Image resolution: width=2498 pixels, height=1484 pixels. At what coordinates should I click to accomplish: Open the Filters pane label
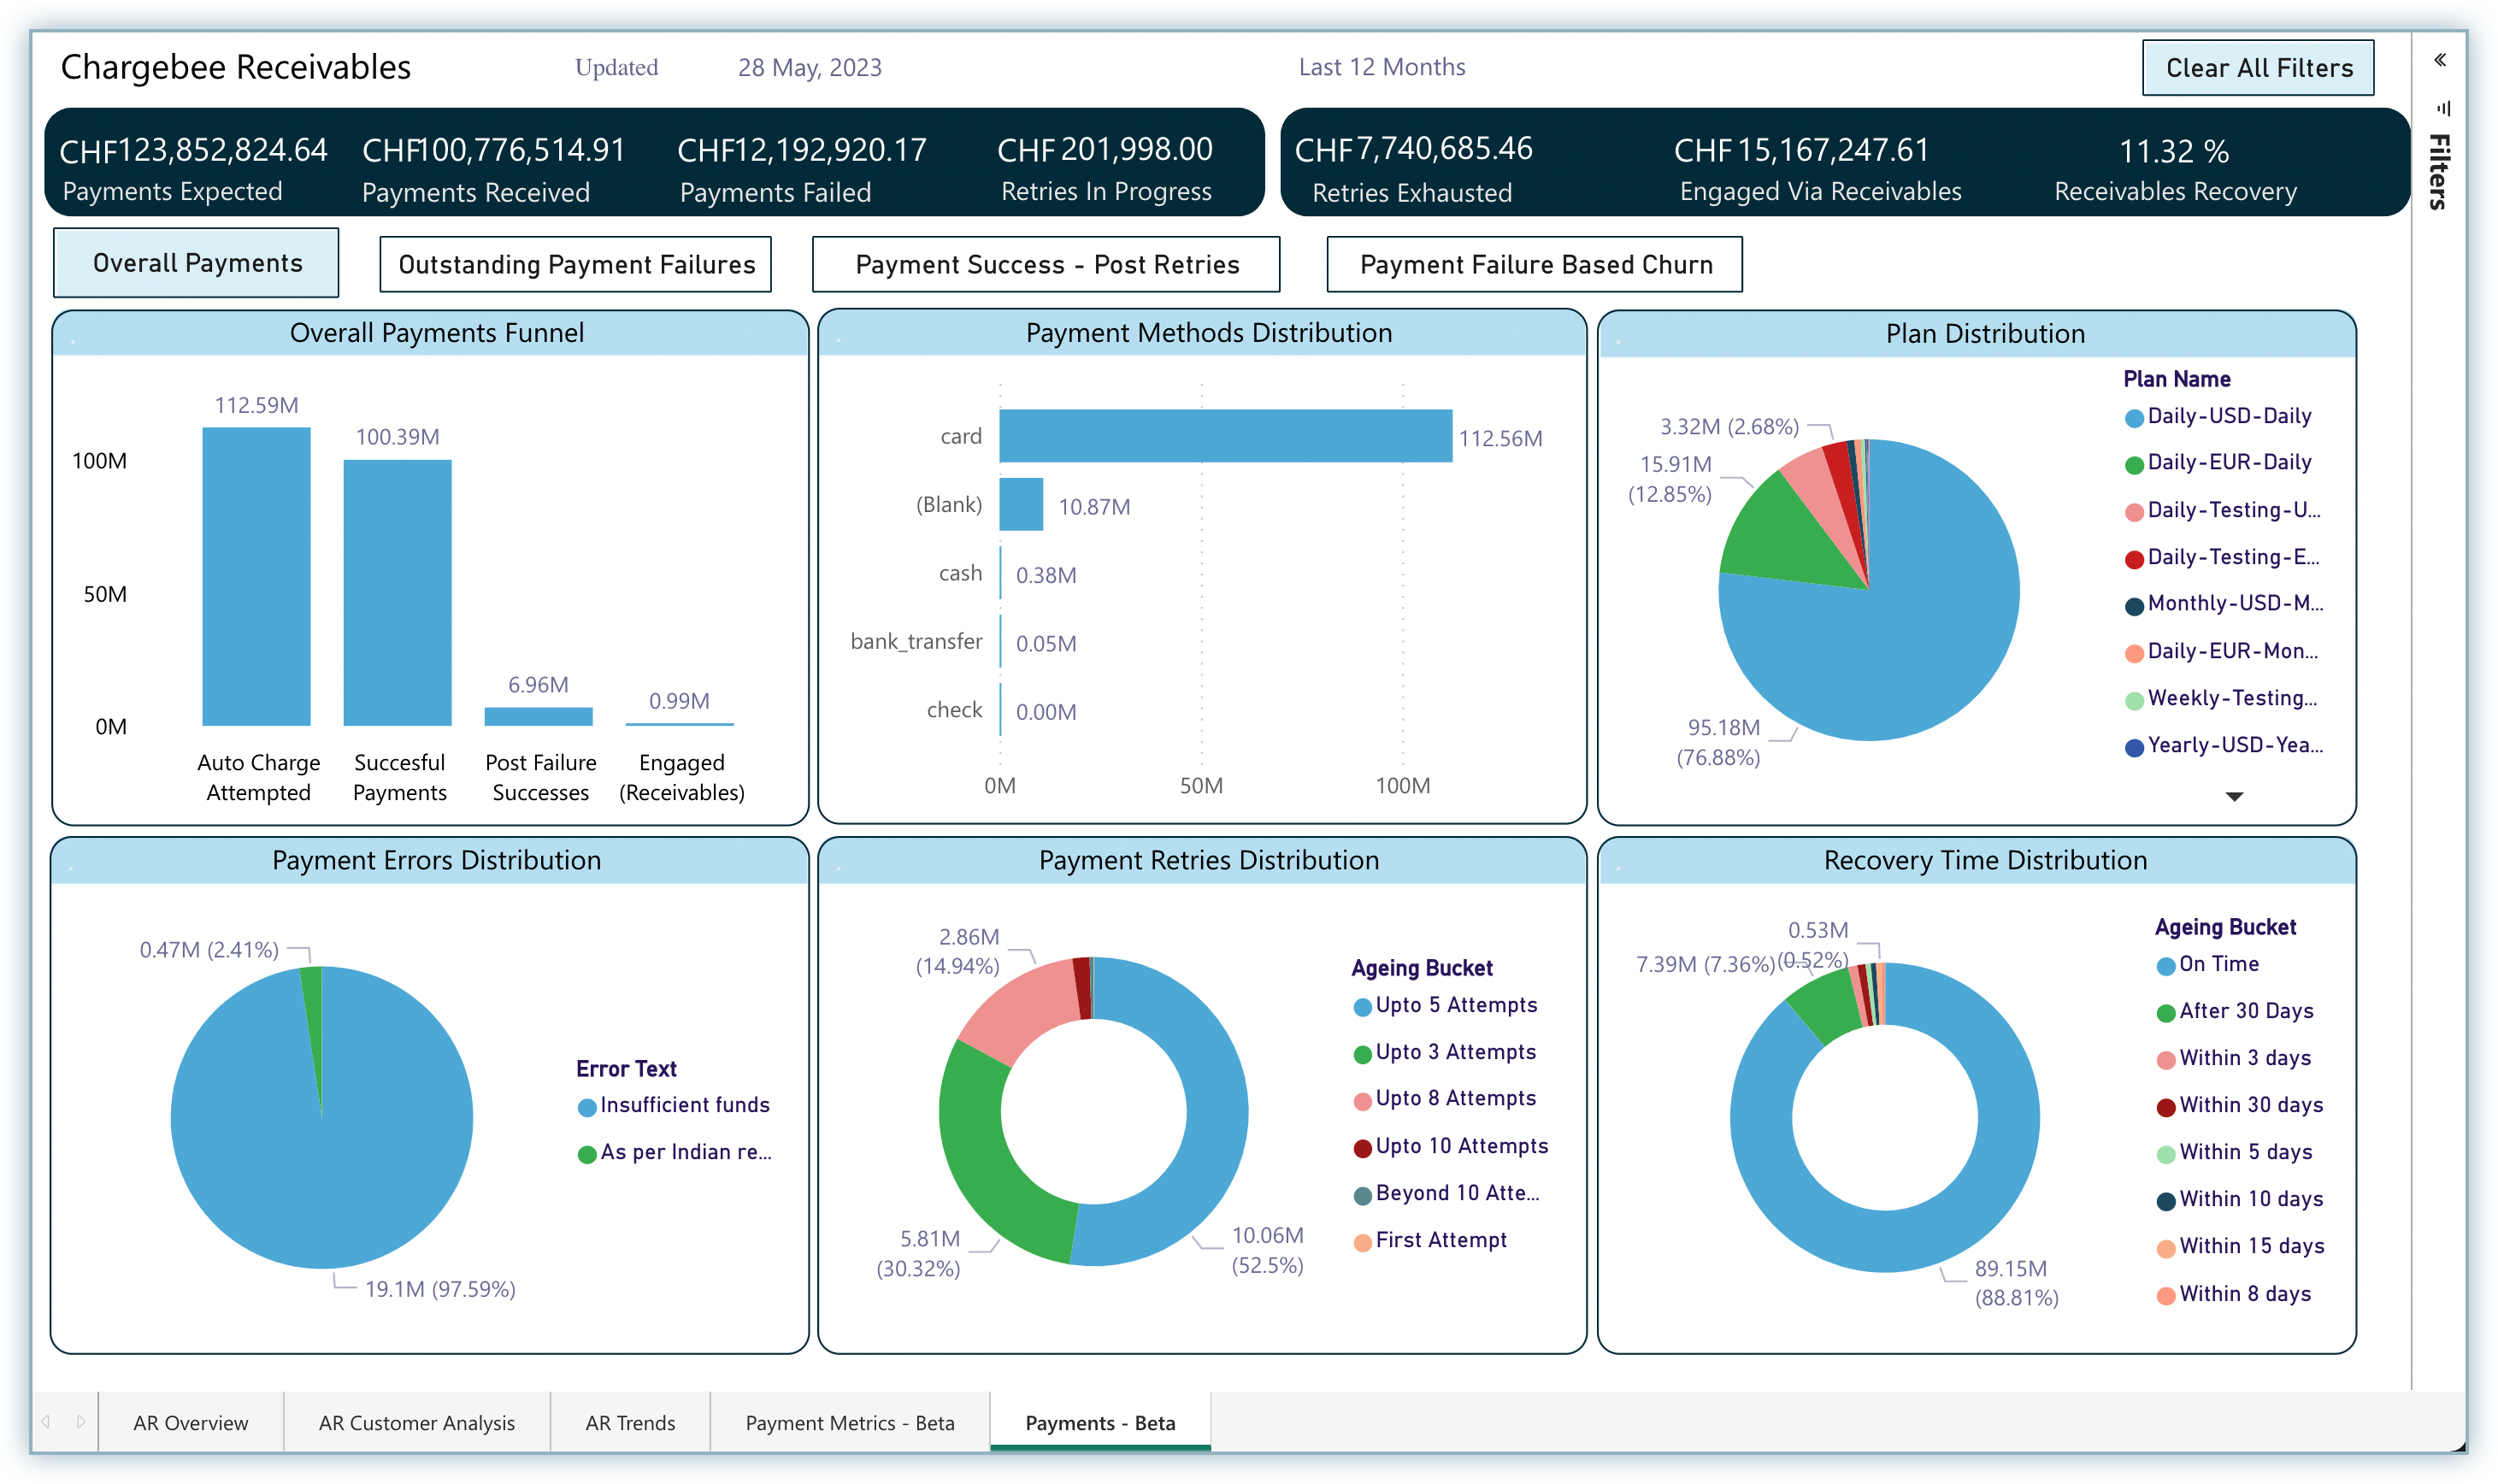[2440, 171]
